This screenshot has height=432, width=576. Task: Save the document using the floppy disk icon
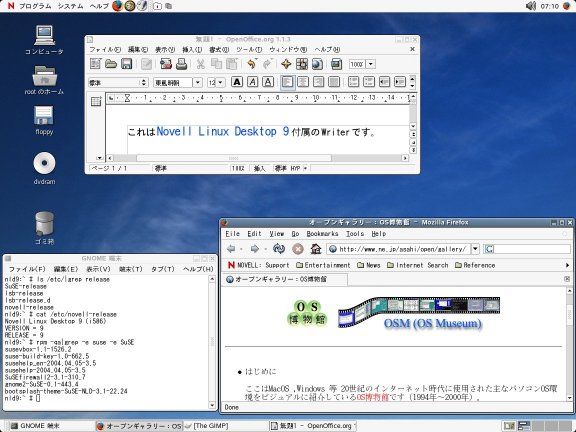[127, 64]
